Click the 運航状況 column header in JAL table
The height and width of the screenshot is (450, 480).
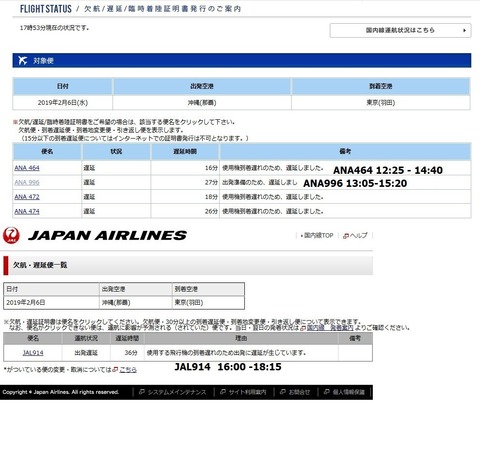point(86,338)
